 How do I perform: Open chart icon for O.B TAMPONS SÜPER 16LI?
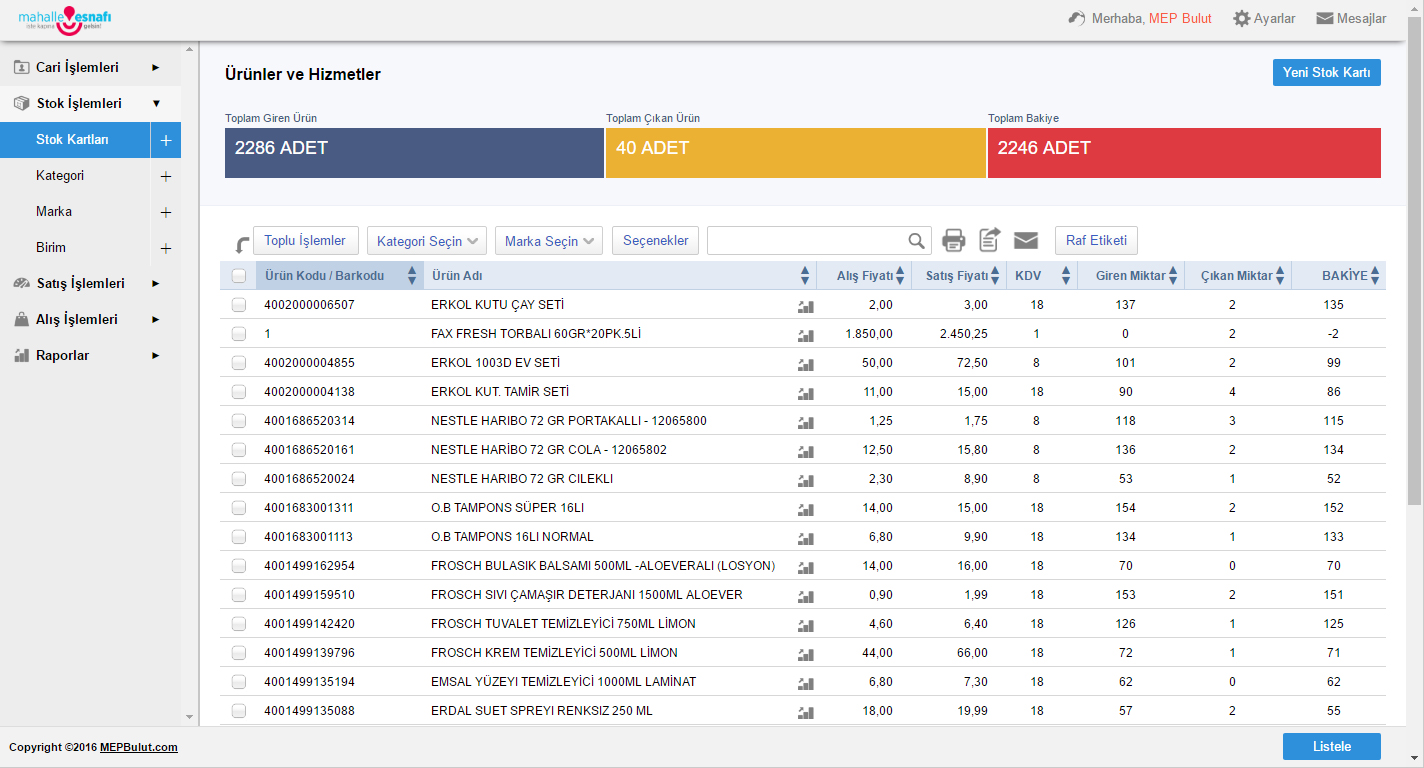pos(805,509)
